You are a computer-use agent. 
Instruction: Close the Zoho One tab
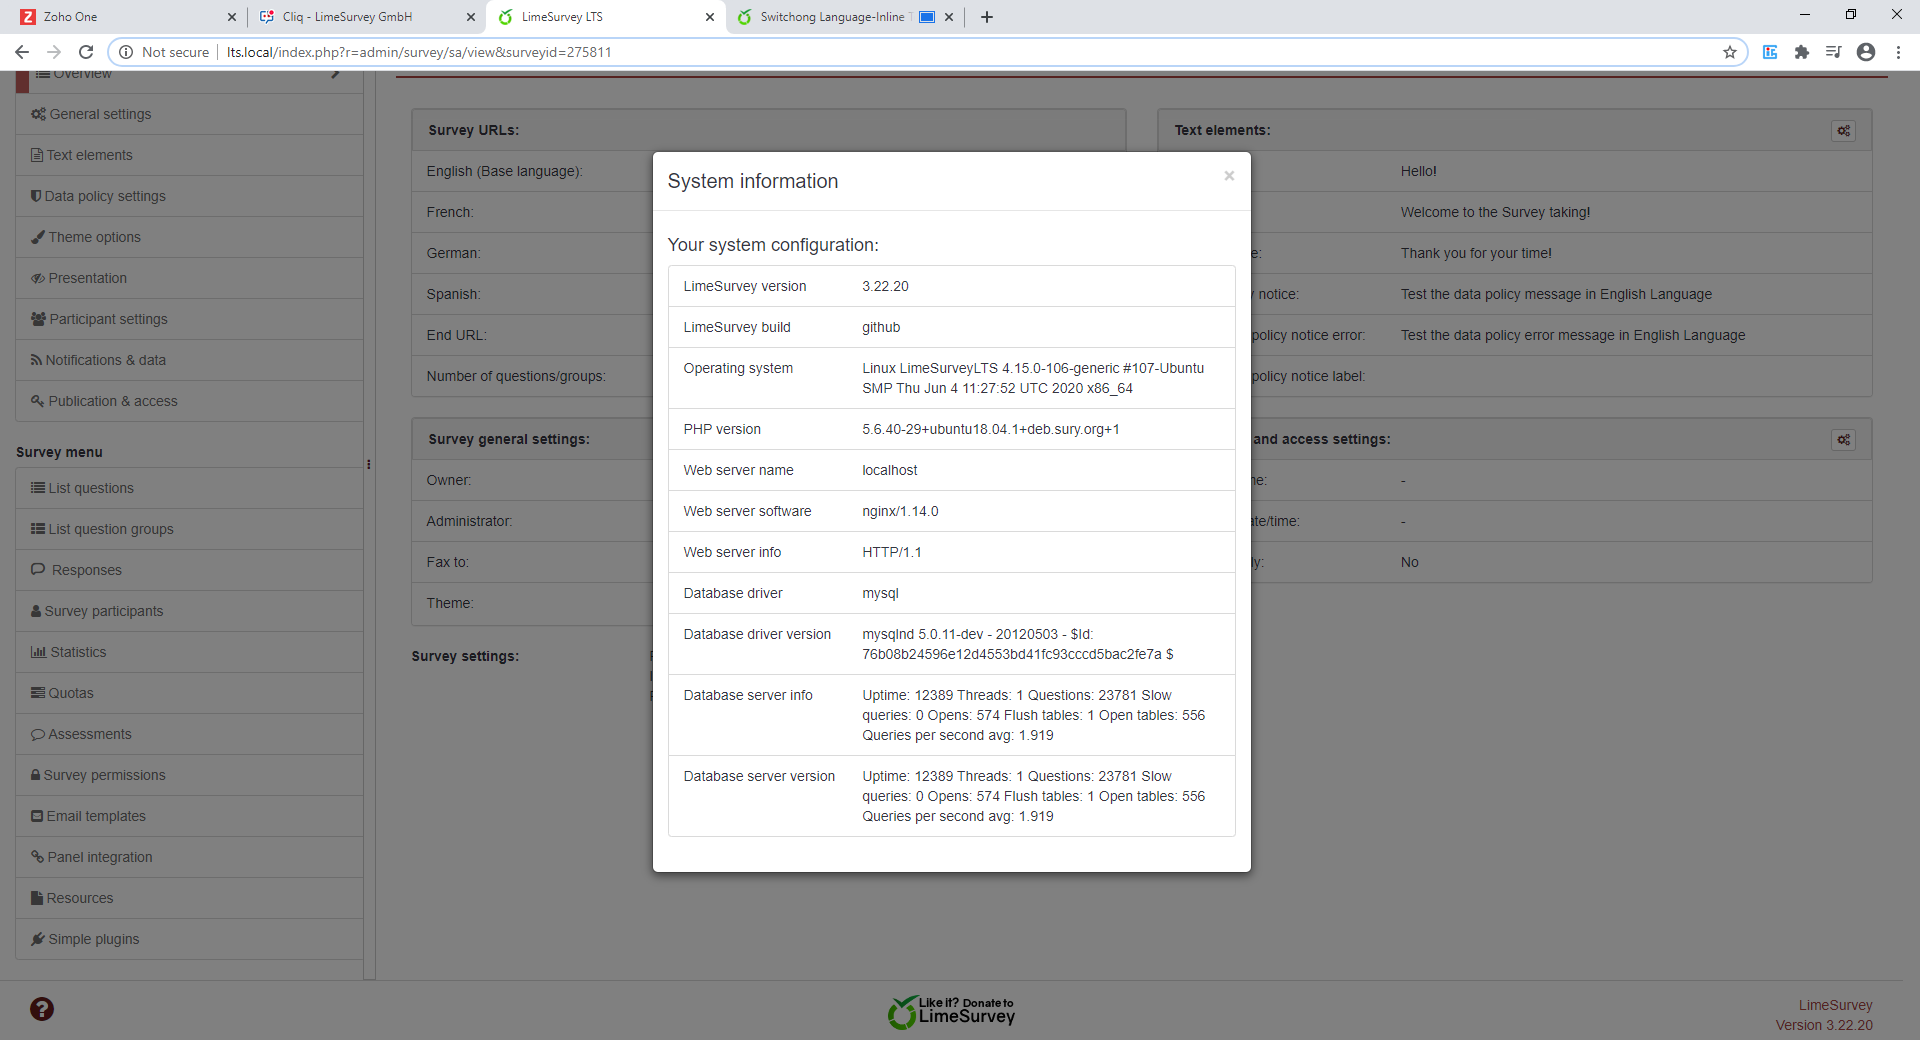pos(232,17)
